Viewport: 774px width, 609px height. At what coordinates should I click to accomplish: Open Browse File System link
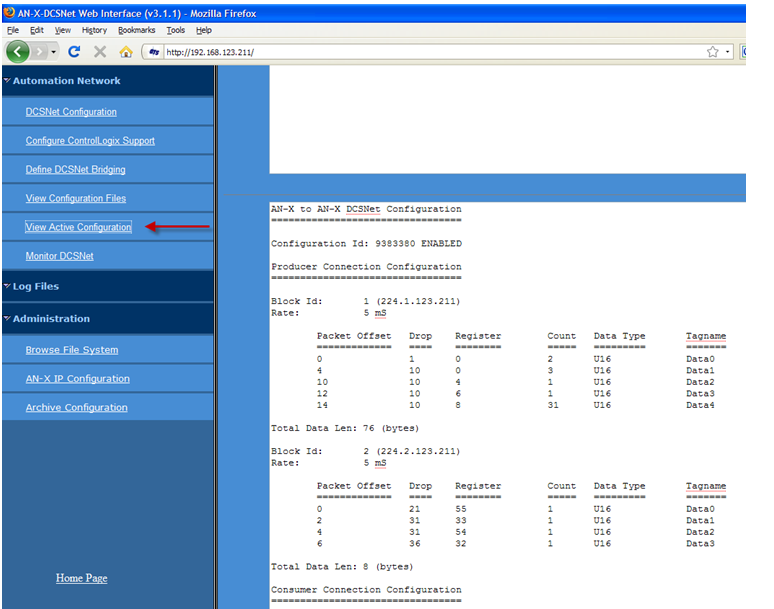[72, 350]
